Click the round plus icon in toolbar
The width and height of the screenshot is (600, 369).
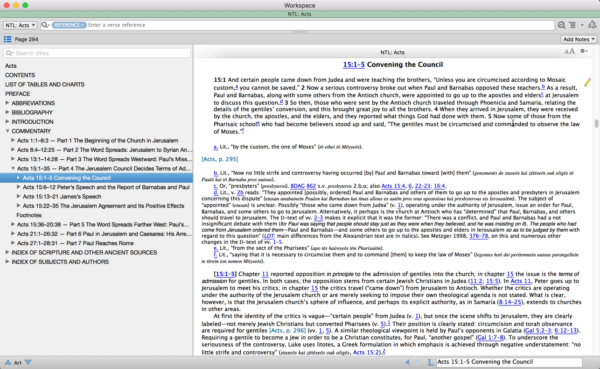point(582,25)
